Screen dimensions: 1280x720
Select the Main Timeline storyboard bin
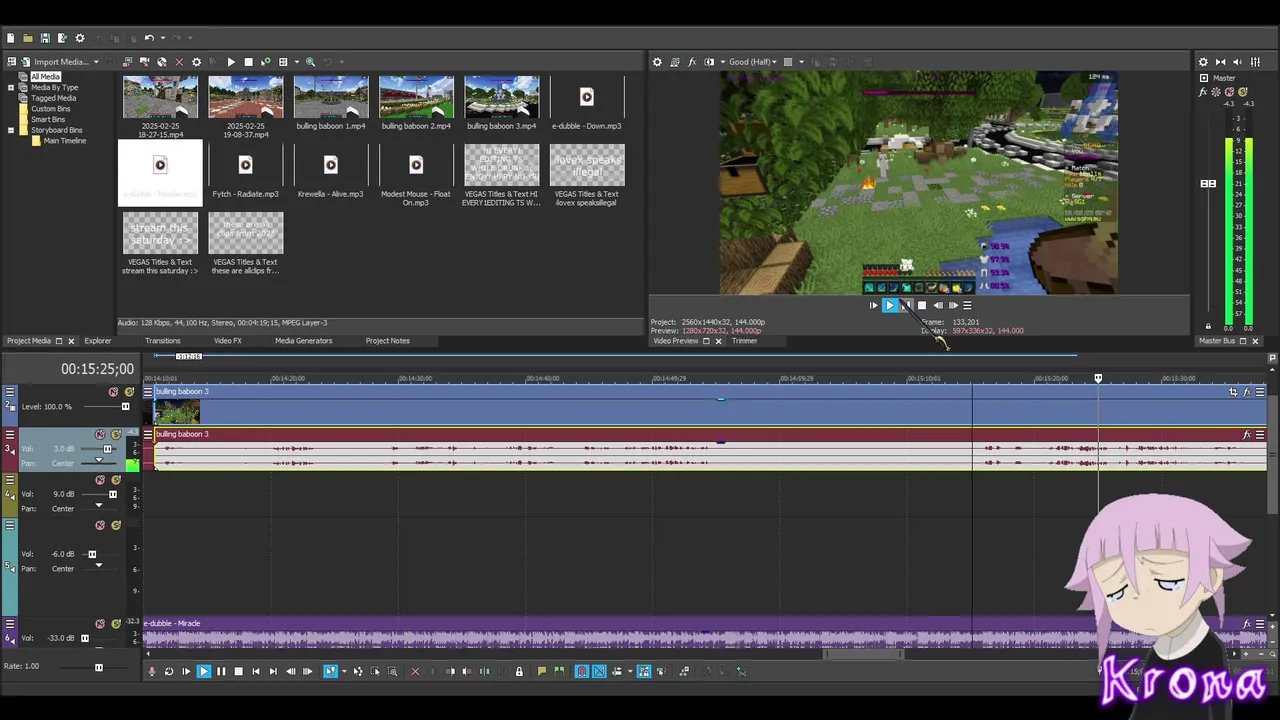(x=65, y=141)
